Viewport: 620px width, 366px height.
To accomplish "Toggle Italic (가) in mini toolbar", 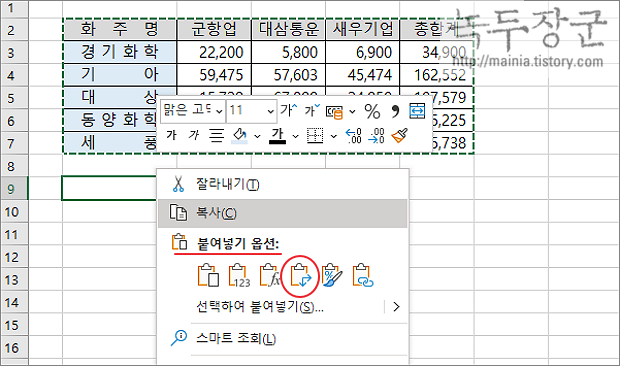I will pyautogui.click(x=193, y=135).
